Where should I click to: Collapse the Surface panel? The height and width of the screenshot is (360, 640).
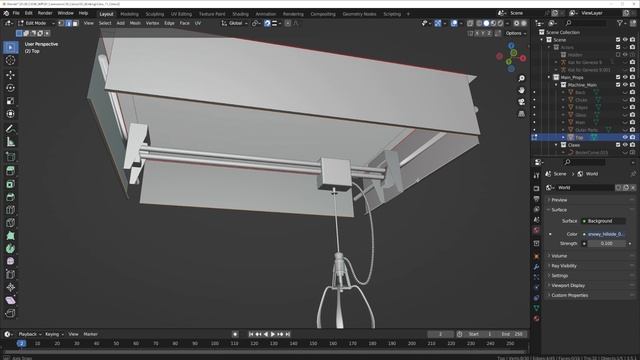click(x=590, y=210)
